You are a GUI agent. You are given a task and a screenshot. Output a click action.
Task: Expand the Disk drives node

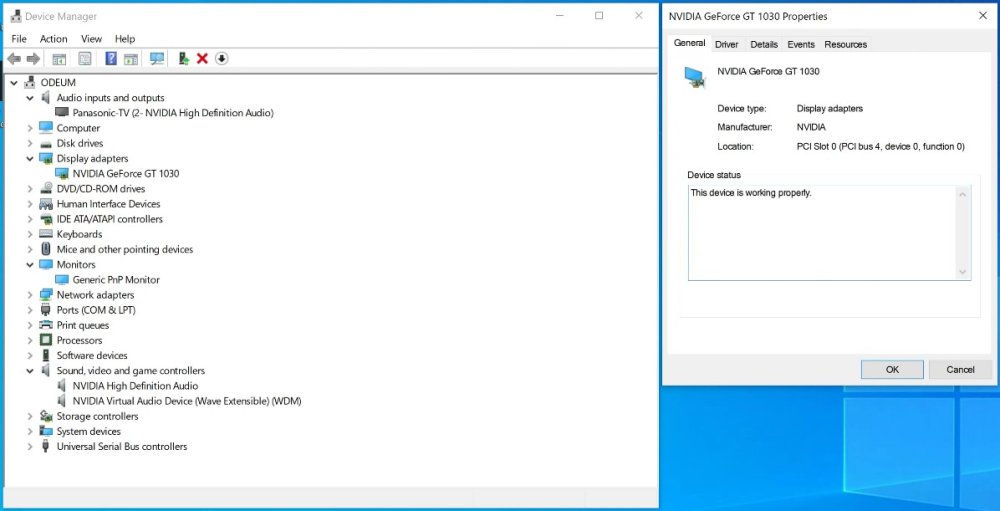click(29, 144)
